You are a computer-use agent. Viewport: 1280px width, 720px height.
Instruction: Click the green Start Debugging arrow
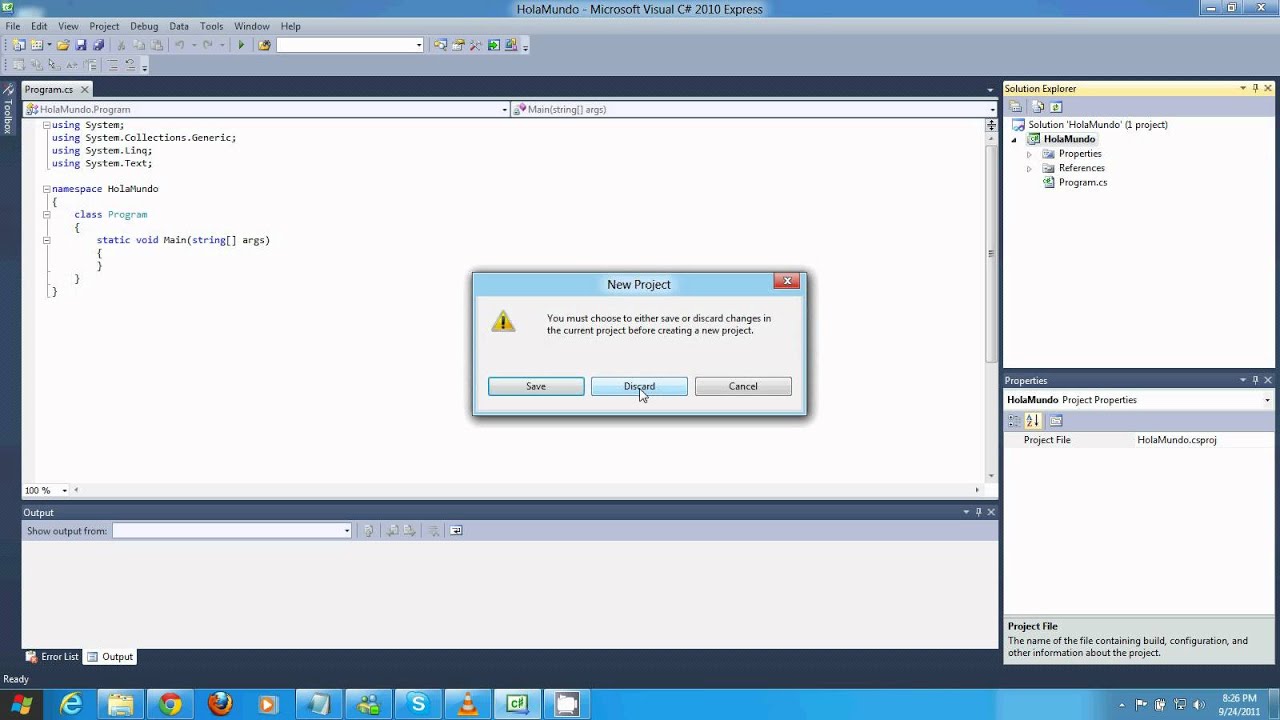(x=241, y=45)
